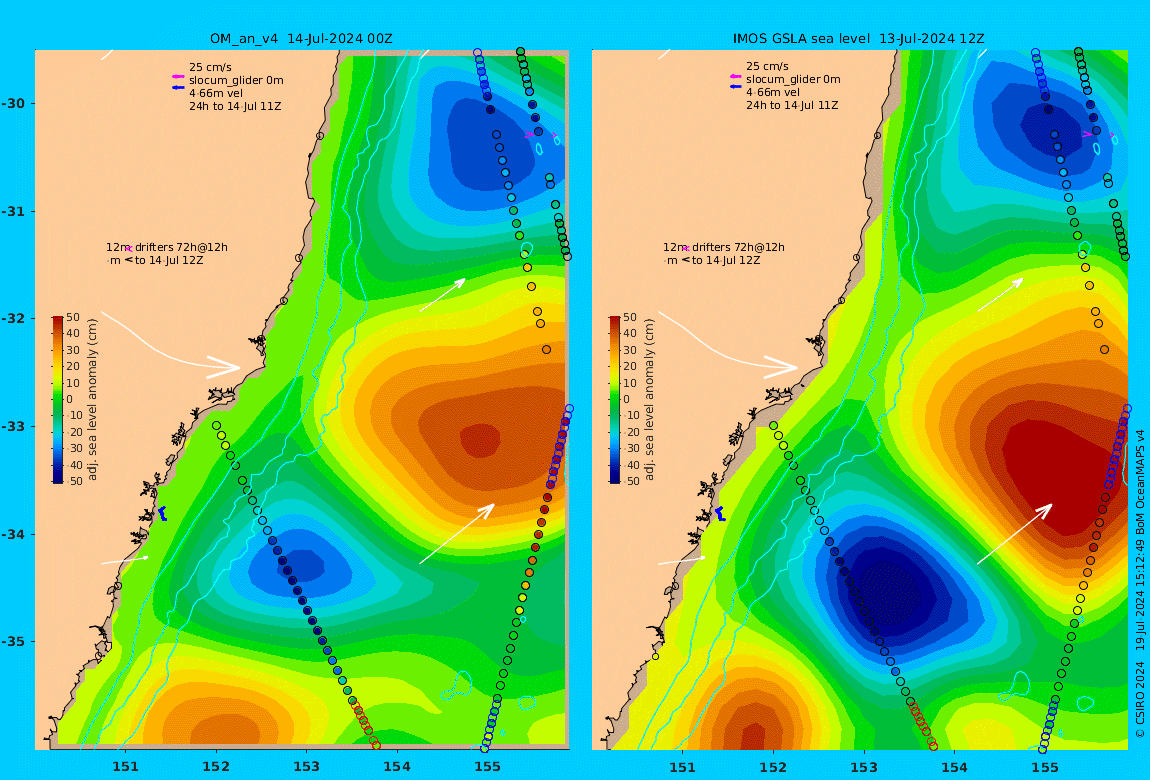
Task: Select '25 cm/s' scale label in right panel
Action: [x=767, y=66]
